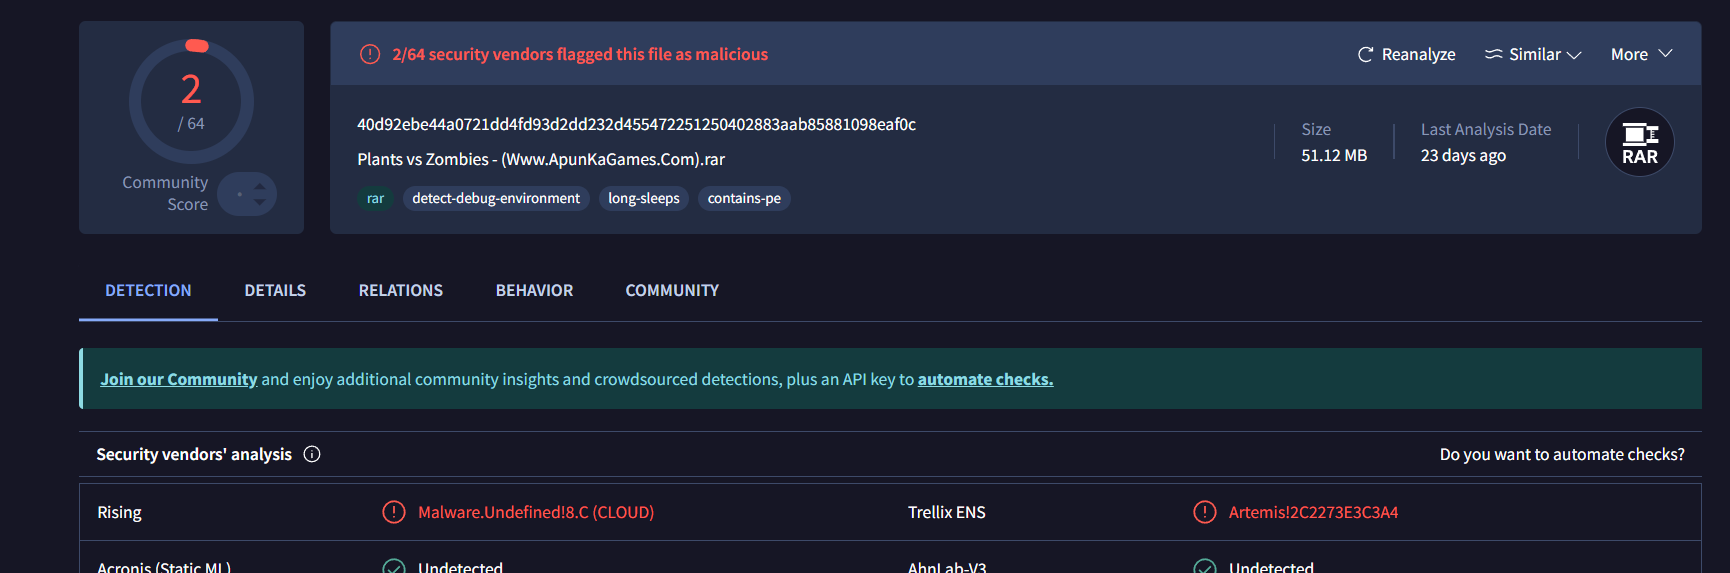Click the info icon beside Security vendors' analysis
1730x573 pixels.
312,454
